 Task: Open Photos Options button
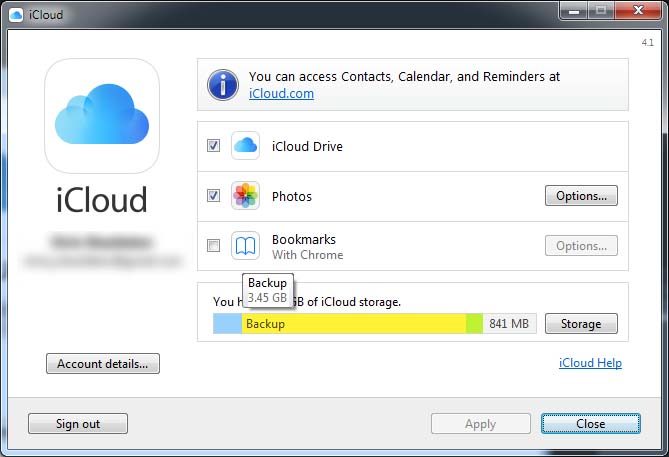(x=581, y=196)
